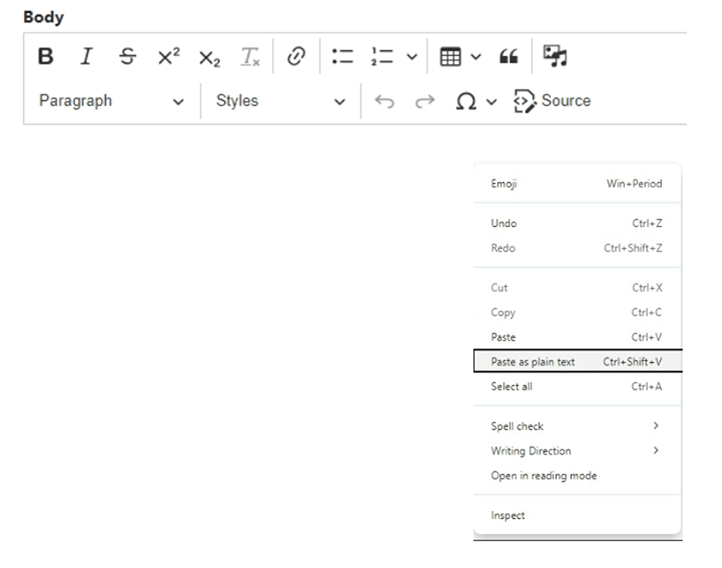Image resolution: width=722 pixels, height=568 pixels.
Task: Select Paste as plain text
Action: 577,361
